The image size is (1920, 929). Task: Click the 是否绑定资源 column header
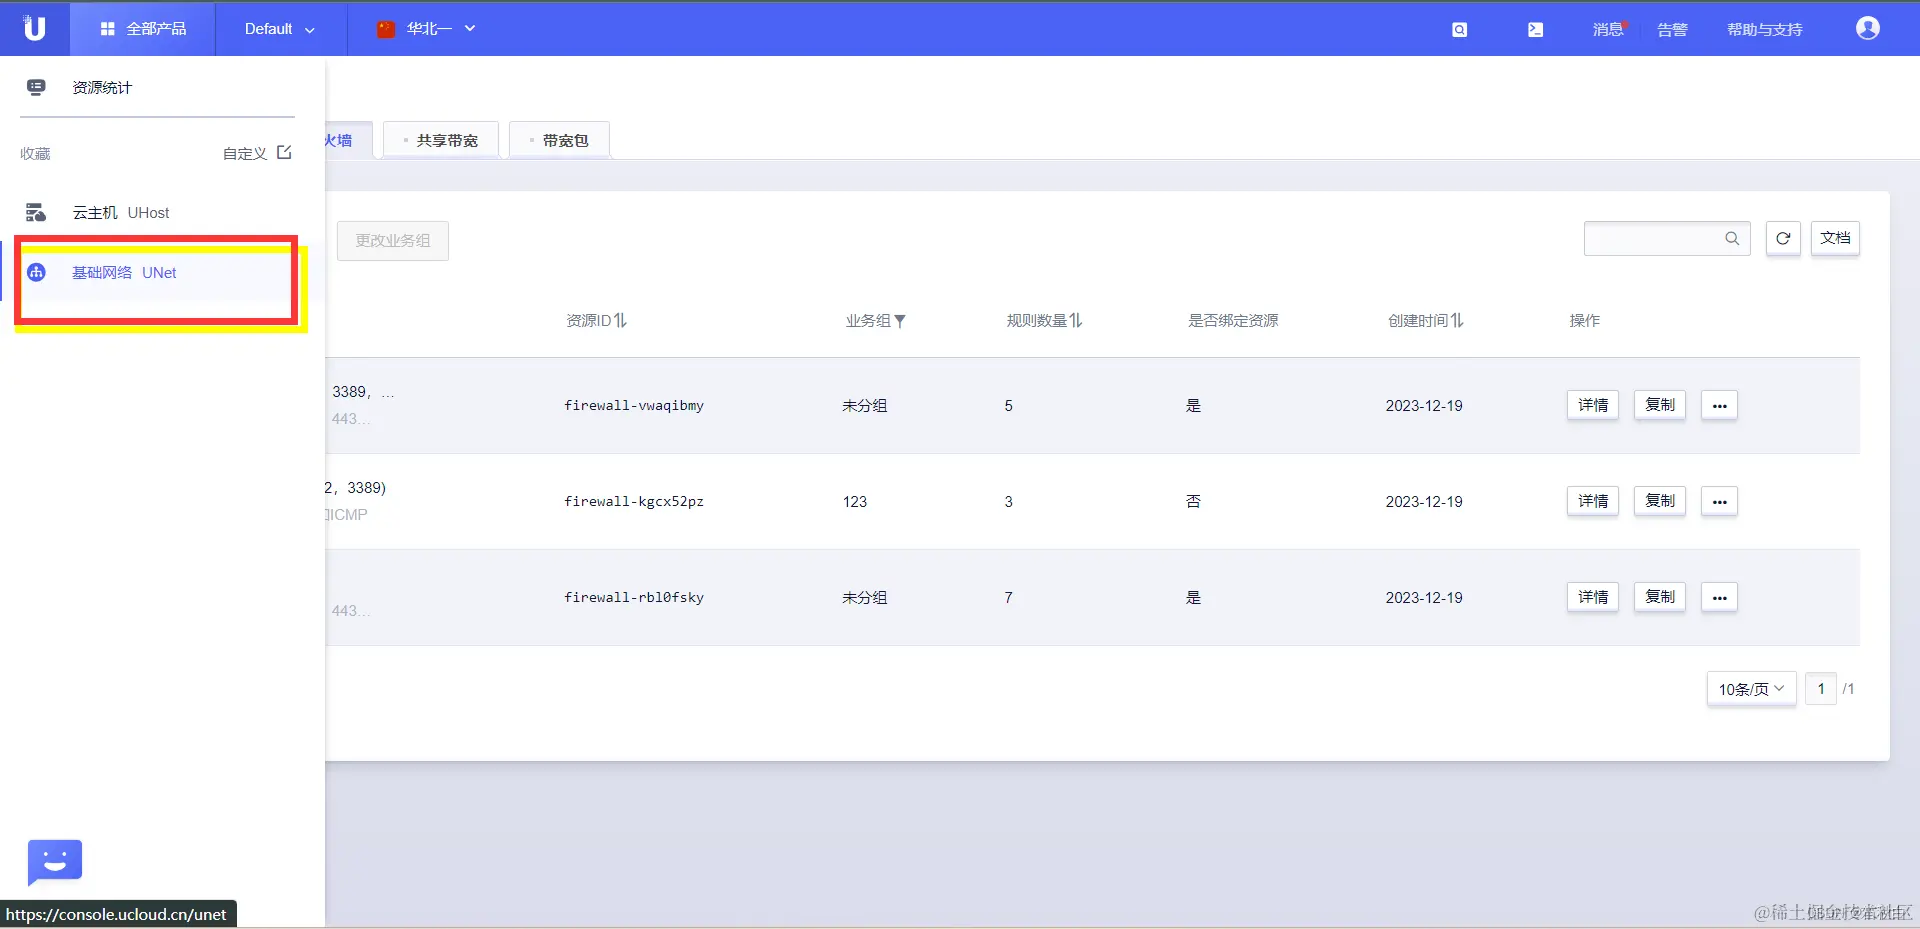pos(1232,320)
